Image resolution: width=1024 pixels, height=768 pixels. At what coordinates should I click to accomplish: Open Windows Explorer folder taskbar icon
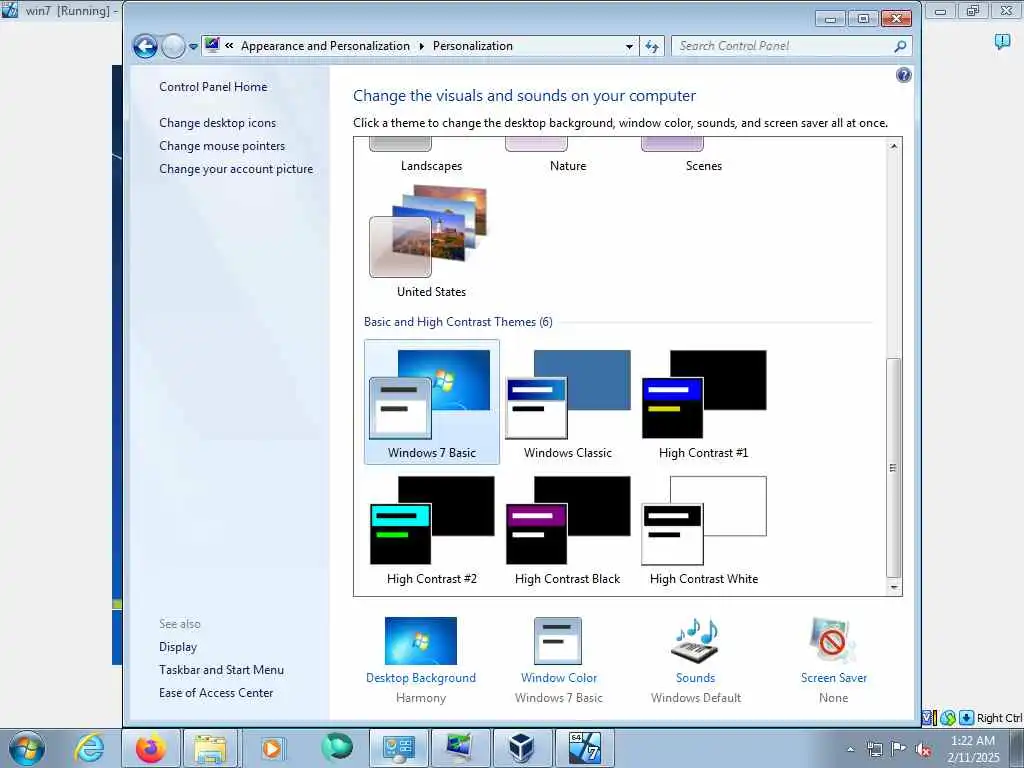(x=210, y=748)
